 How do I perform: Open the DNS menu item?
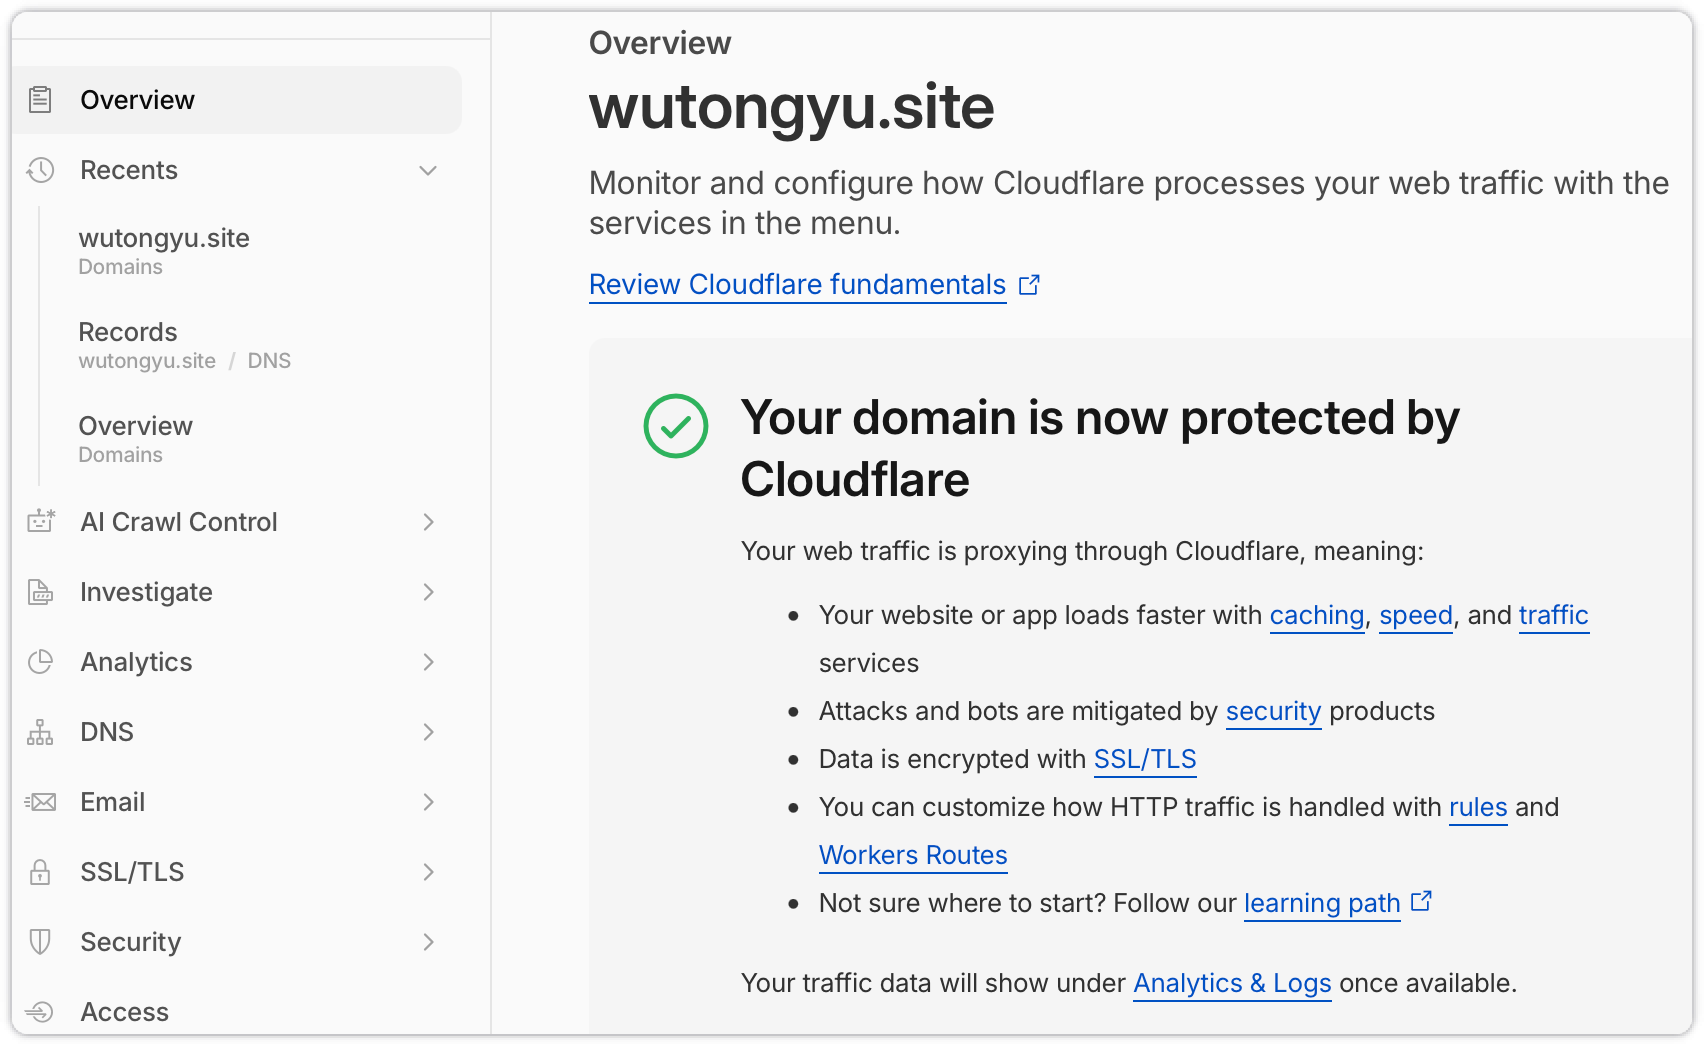(237, 732)
